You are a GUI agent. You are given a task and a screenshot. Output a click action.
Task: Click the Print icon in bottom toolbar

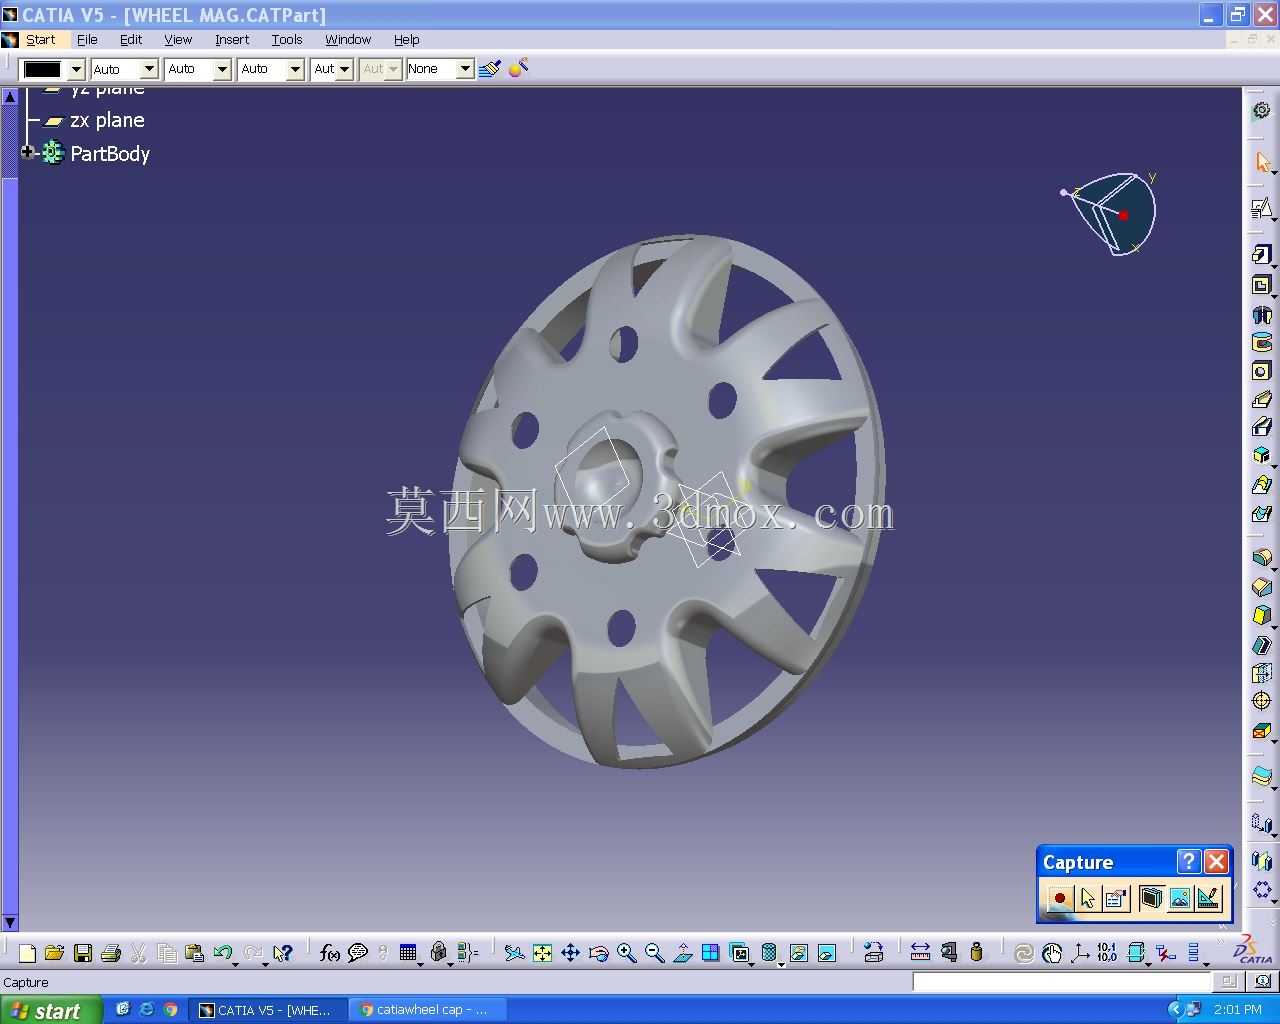click(111, 953)
